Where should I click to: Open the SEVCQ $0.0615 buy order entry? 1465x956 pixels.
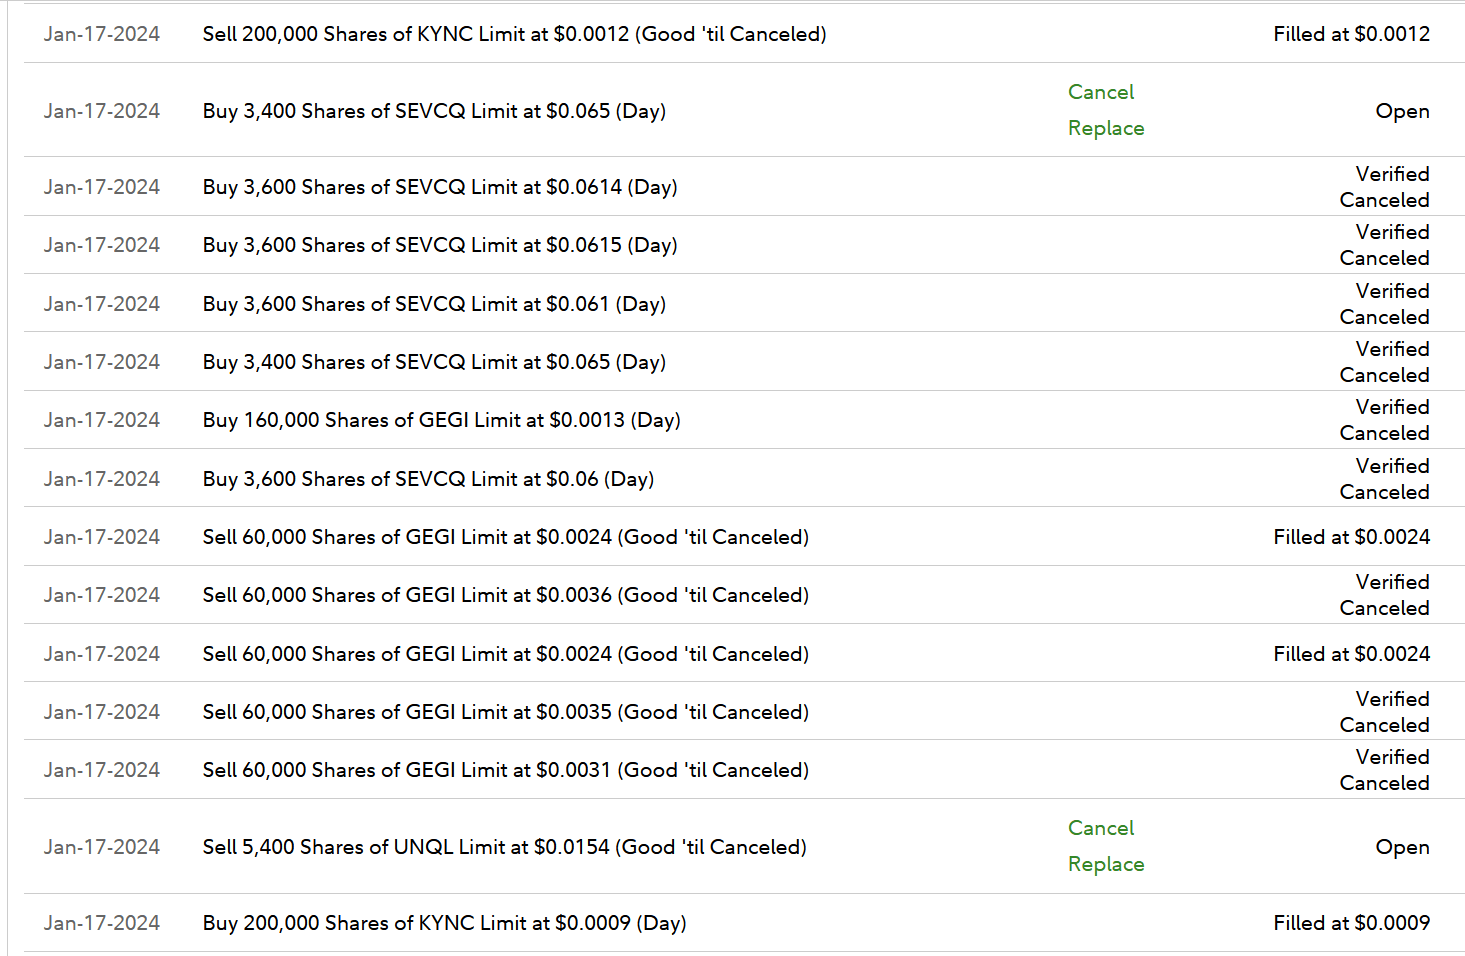tap(440, 245)
